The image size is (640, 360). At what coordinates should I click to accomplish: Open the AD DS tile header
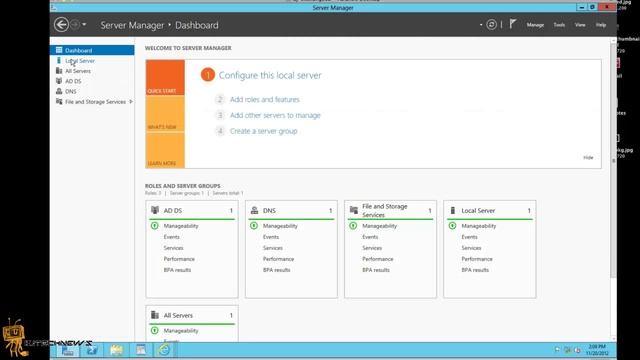point(192,211)
